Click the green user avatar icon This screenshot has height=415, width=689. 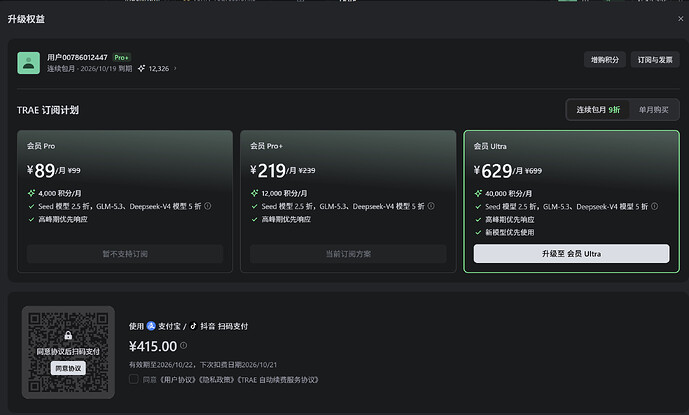point(29,63)
